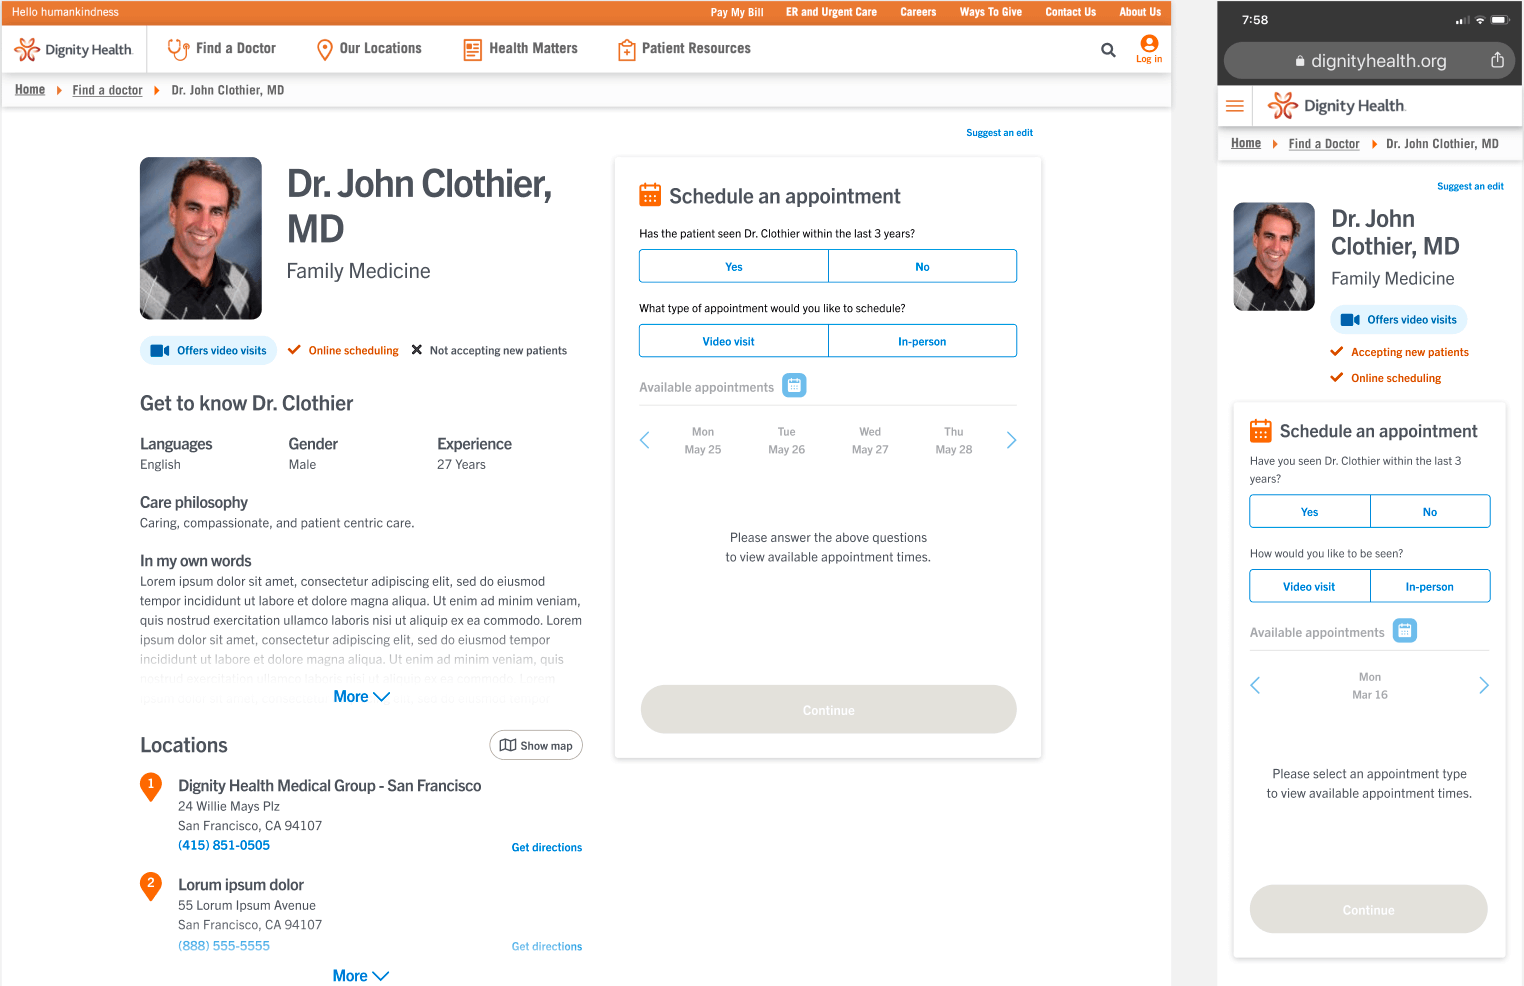Open Patient Resources navigation item
The height and width of the screenshot is (986, 1524).
pos(684,49)
